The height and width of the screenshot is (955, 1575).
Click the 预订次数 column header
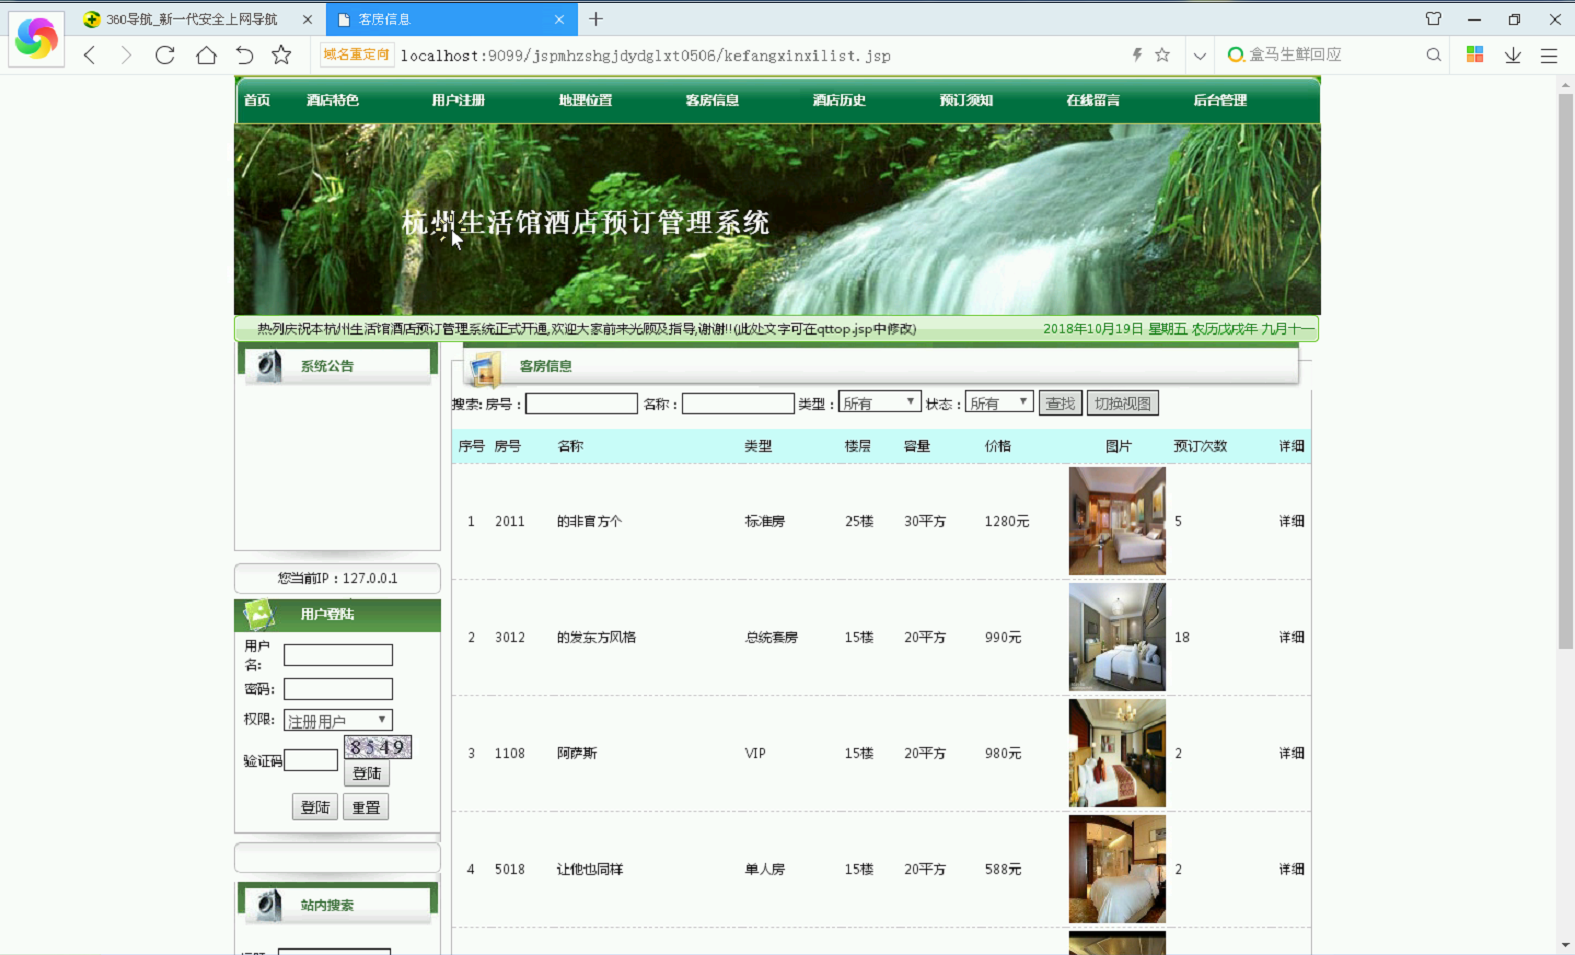coord(1200,446)
